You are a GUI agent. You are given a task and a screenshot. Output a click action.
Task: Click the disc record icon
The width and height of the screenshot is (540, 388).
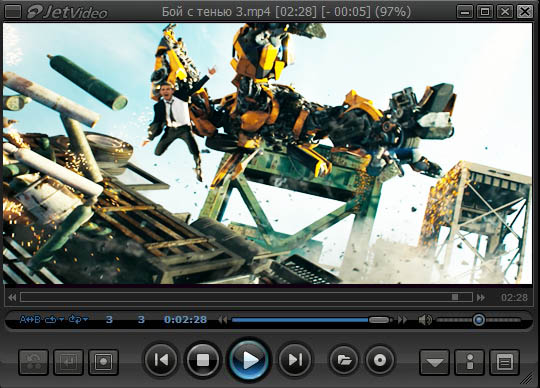coord(380,360)
